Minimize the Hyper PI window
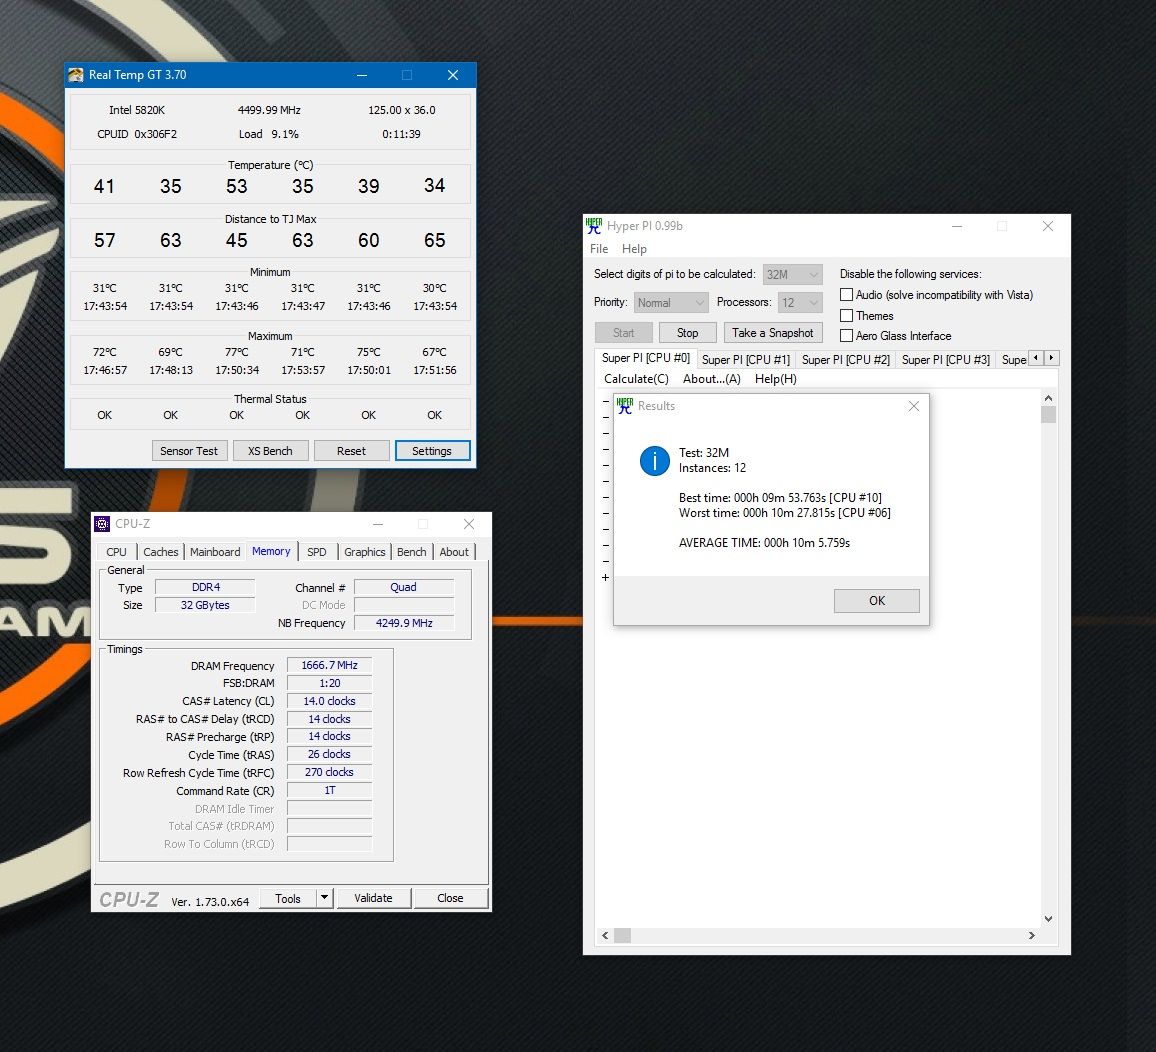This screenshot has width=1156, height=1052. click(x=957, y=226)
